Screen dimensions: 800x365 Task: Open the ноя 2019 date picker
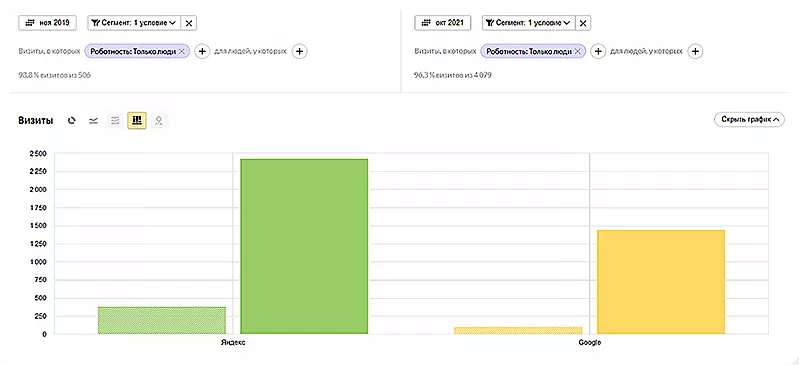pos(47,23)
